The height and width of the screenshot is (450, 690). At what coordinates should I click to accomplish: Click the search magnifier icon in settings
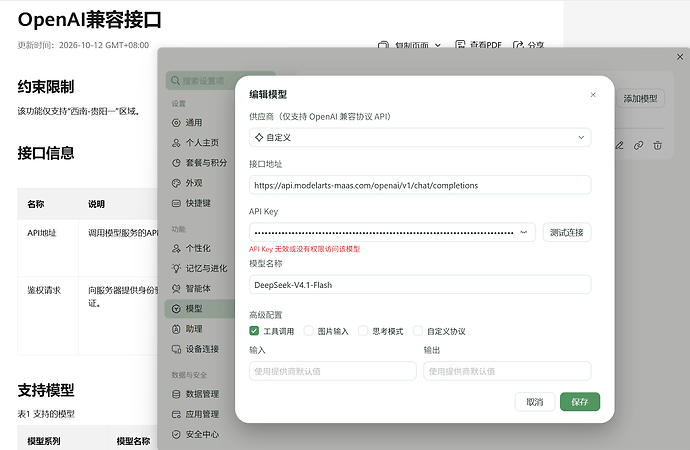[175, 80]
